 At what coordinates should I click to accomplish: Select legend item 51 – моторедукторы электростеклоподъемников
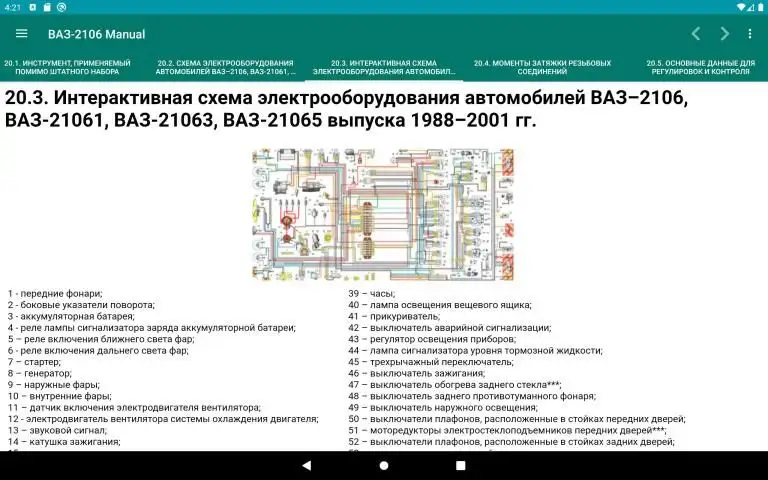click(507, 431)
